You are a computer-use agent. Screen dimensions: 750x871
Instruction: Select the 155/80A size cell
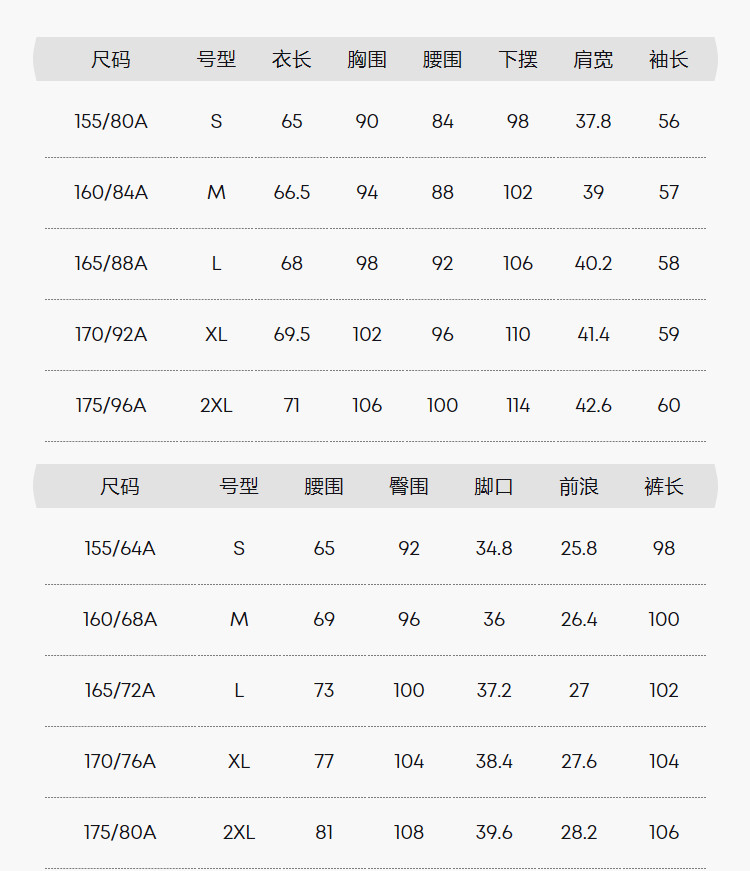(111, 122)
